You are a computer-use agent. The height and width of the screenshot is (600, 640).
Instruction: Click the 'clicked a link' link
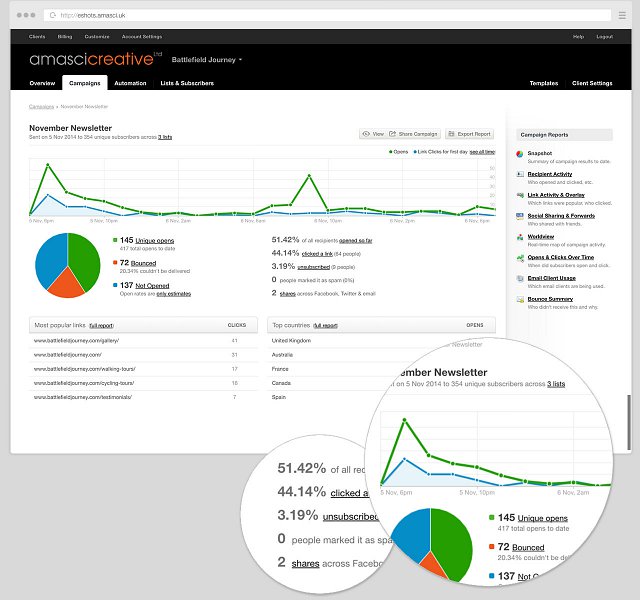(317, 254)
